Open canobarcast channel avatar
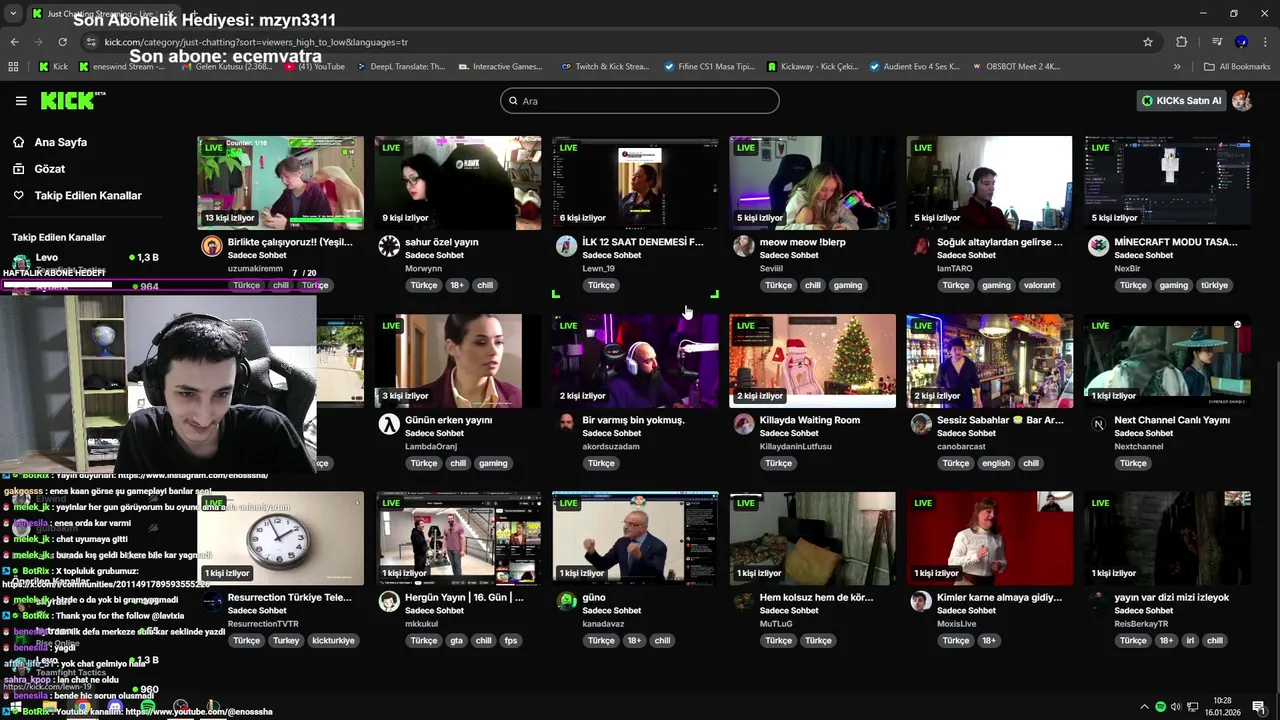This screenshot has height=720, width=1280. (921, 424)
